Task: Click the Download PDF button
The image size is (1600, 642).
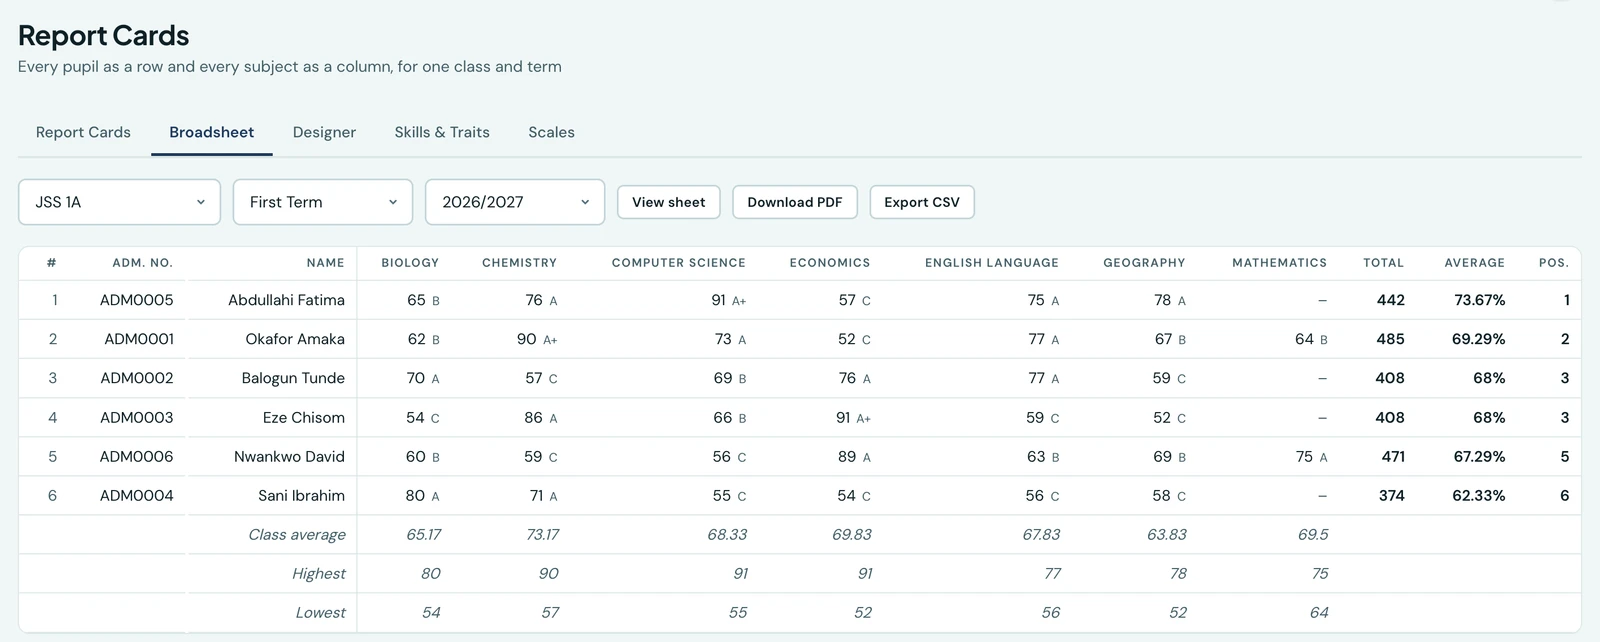Action: click(795, 202)
